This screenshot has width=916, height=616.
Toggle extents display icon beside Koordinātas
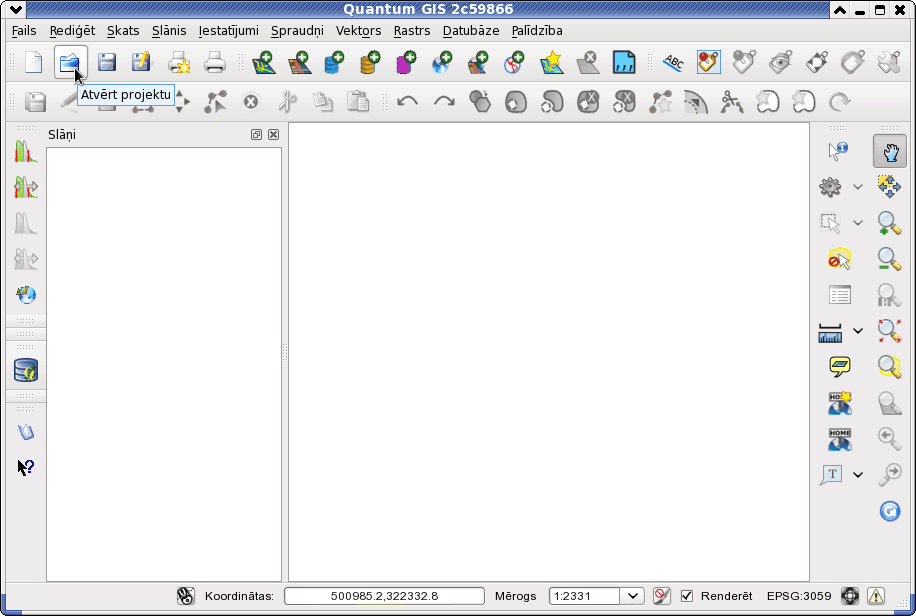(185, 596)
